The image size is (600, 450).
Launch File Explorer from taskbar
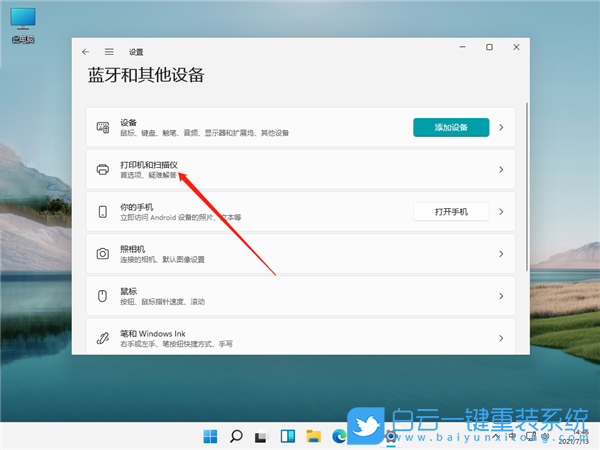(x=313, y=436)
